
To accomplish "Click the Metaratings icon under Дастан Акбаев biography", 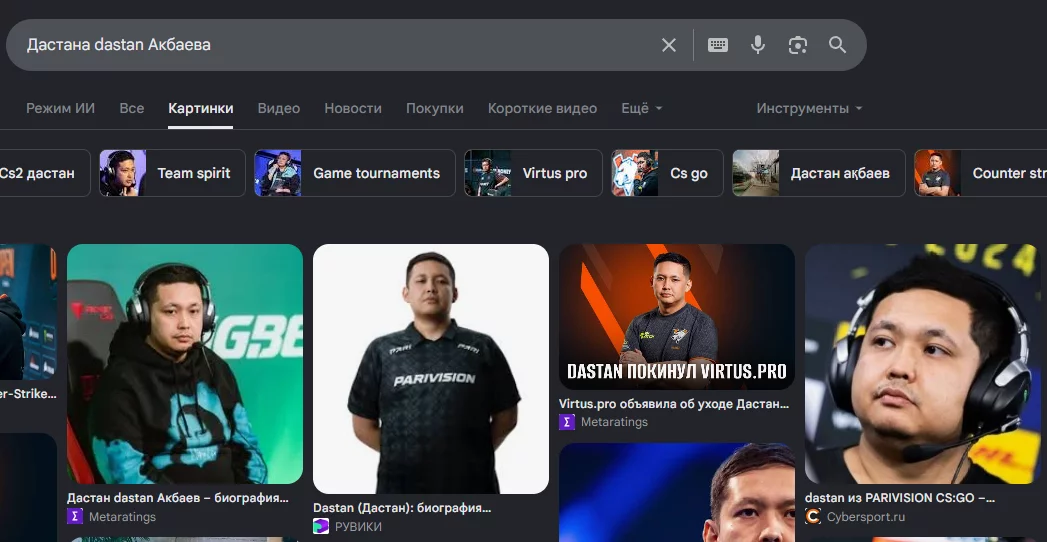I will [75, 517].
